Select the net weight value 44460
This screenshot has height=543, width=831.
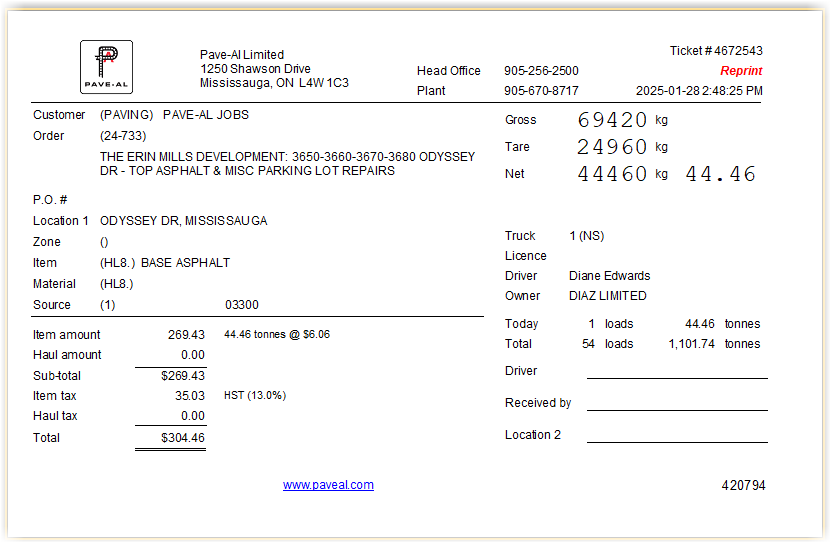point(613,174)
